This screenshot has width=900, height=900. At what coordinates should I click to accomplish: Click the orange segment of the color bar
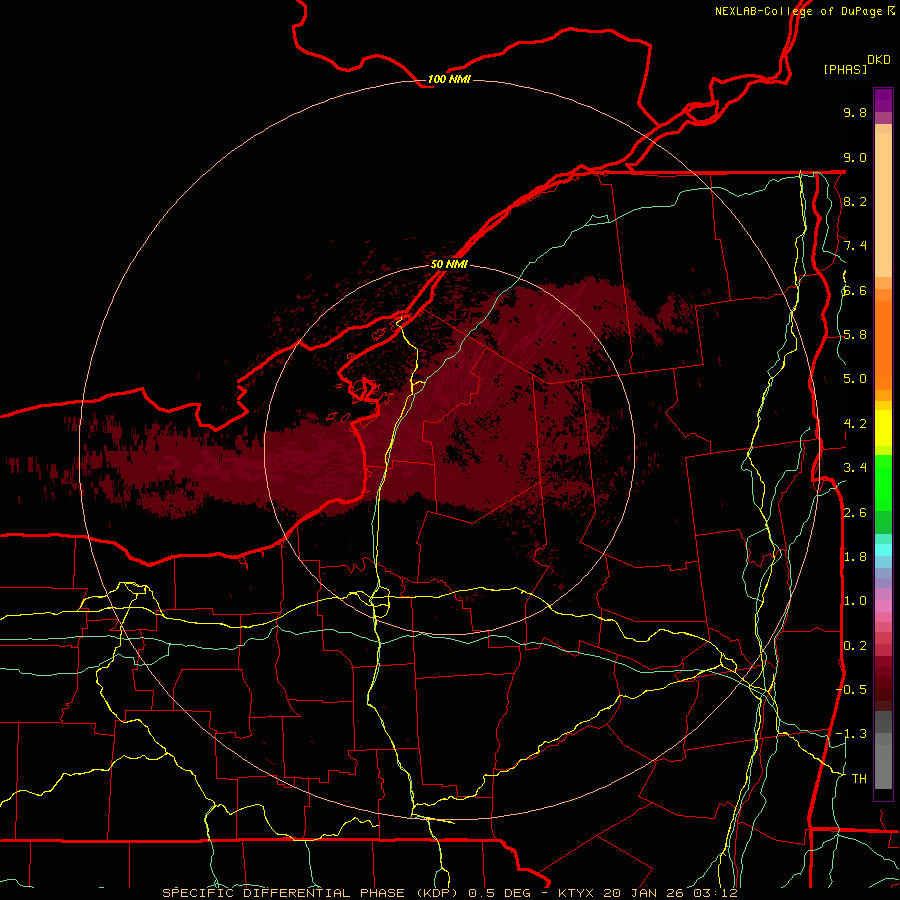tap(883, 345)
